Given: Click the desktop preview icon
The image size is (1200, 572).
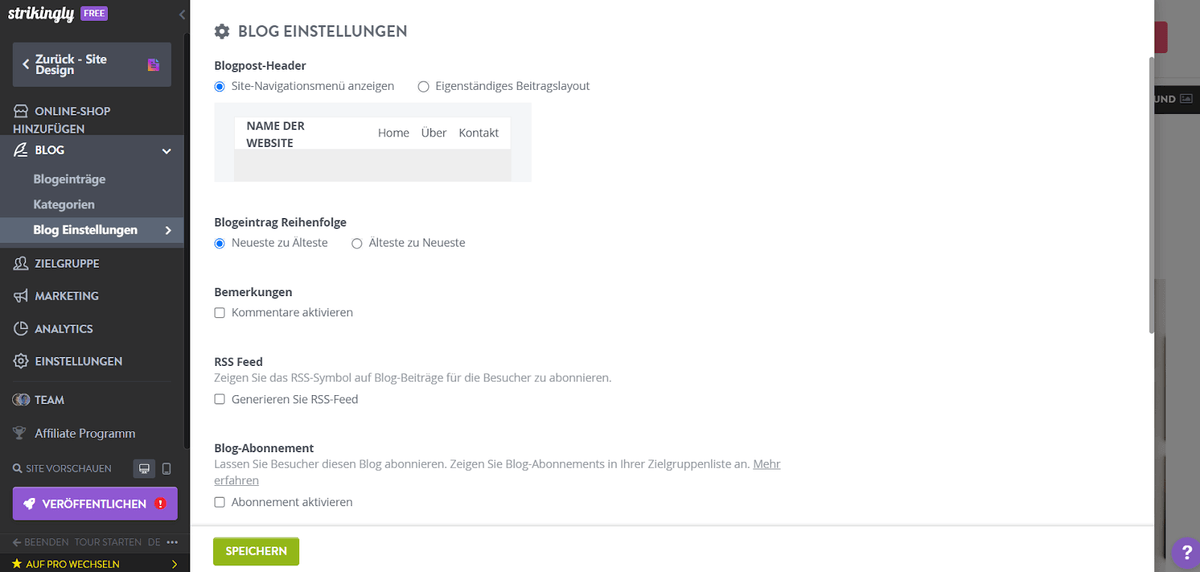Looking at the screenshot, I should (x=144, y=468).
